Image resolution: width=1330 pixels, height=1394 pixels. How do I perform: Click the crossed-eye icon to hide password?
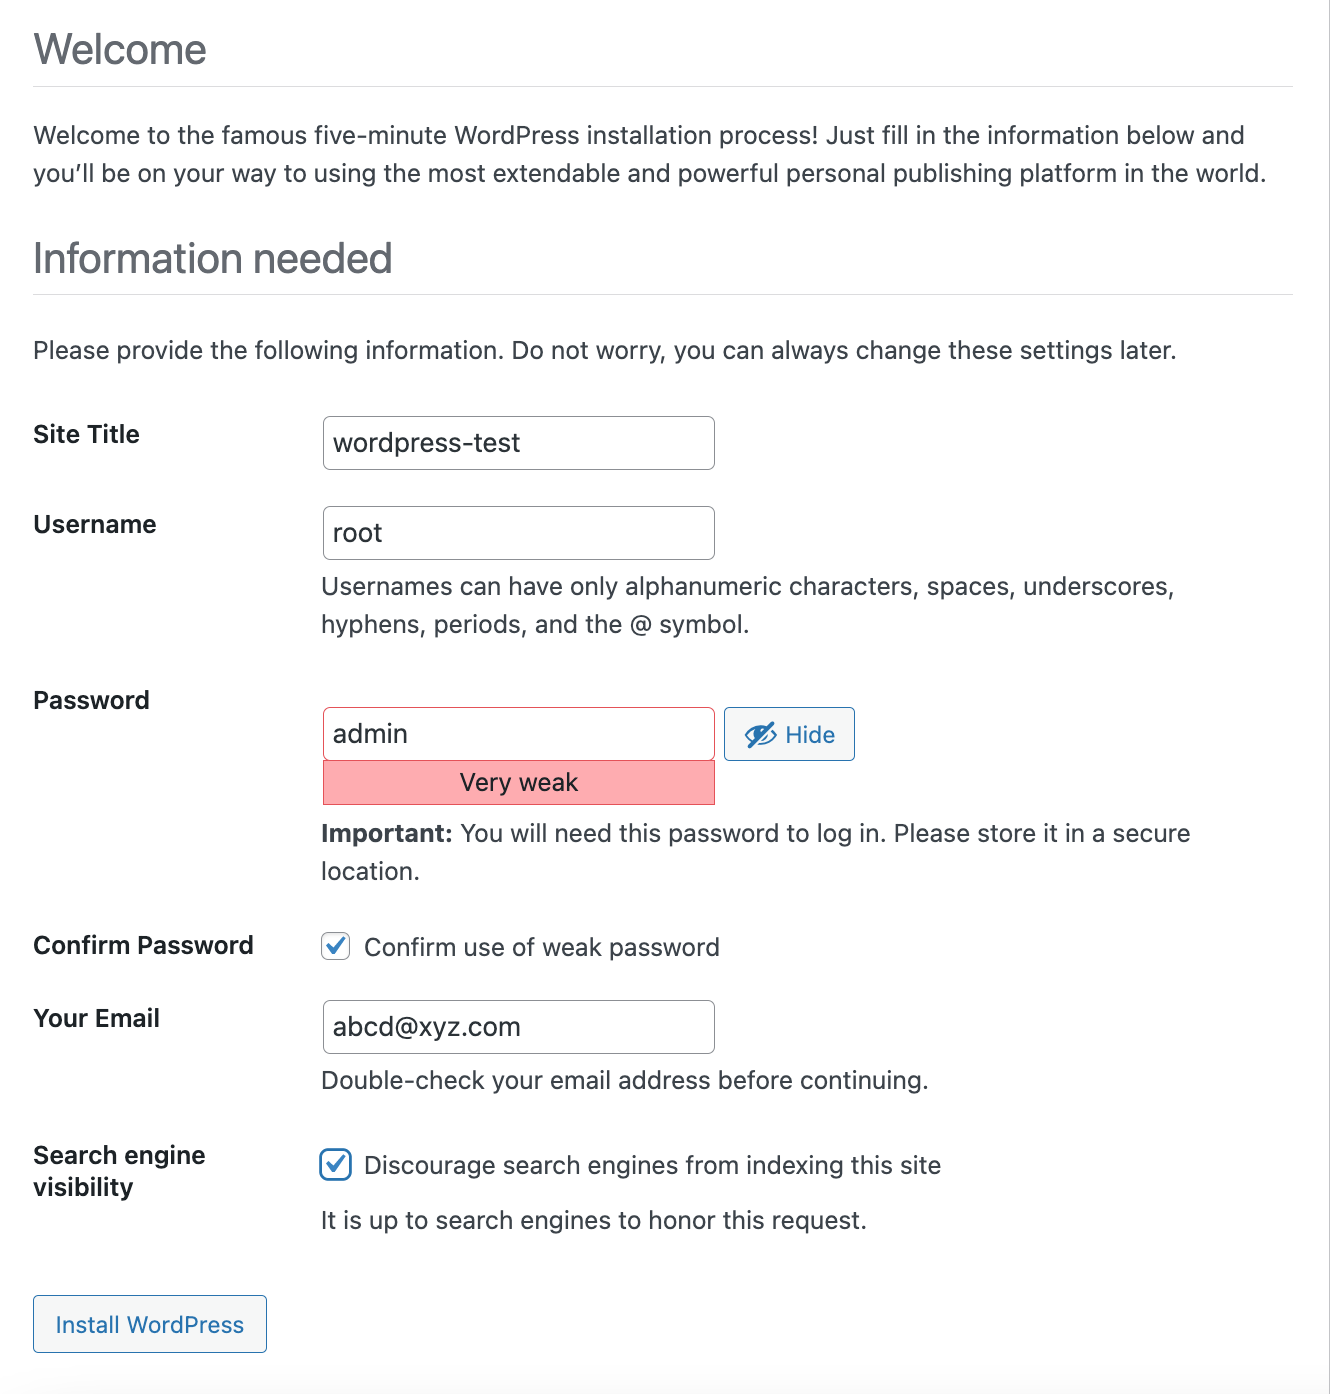click(760, 735)
